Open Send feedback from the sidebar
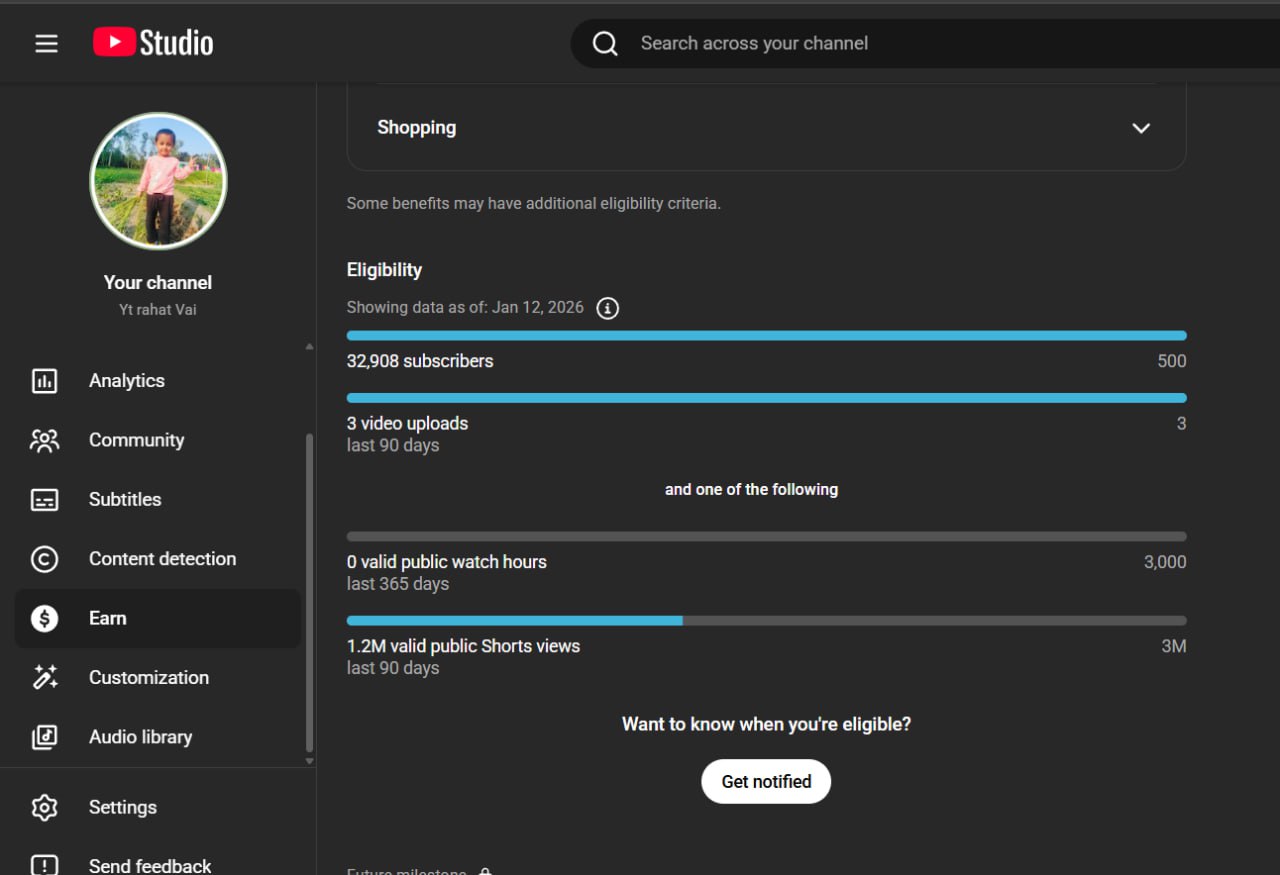The height and width of the screenshot is (875, 1280). coord(149,865)
